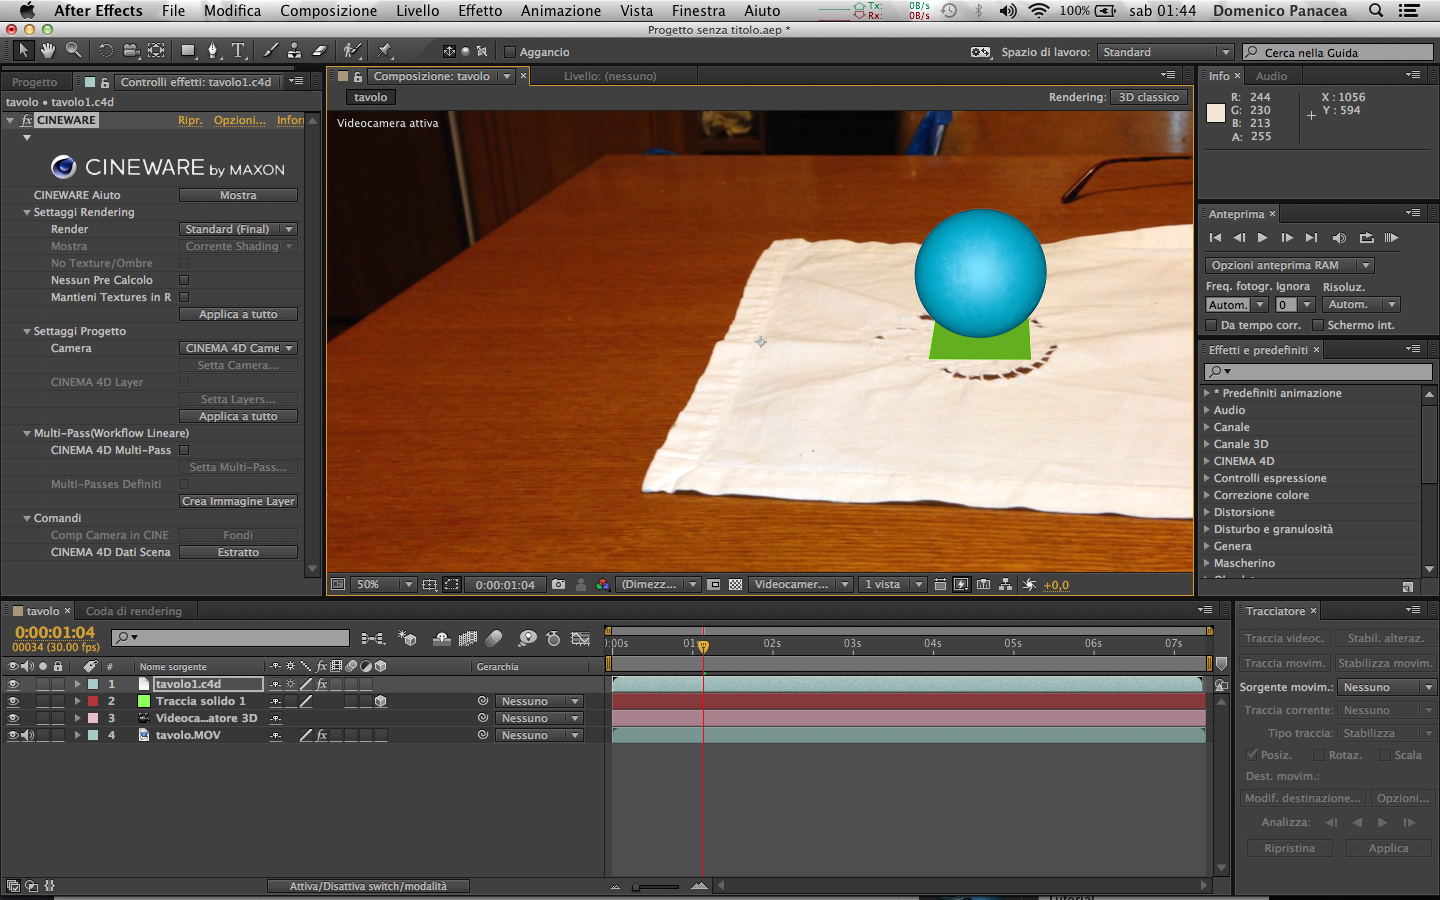Play the preview in Anteprima panel
1440x900 pixels.
1262,238
